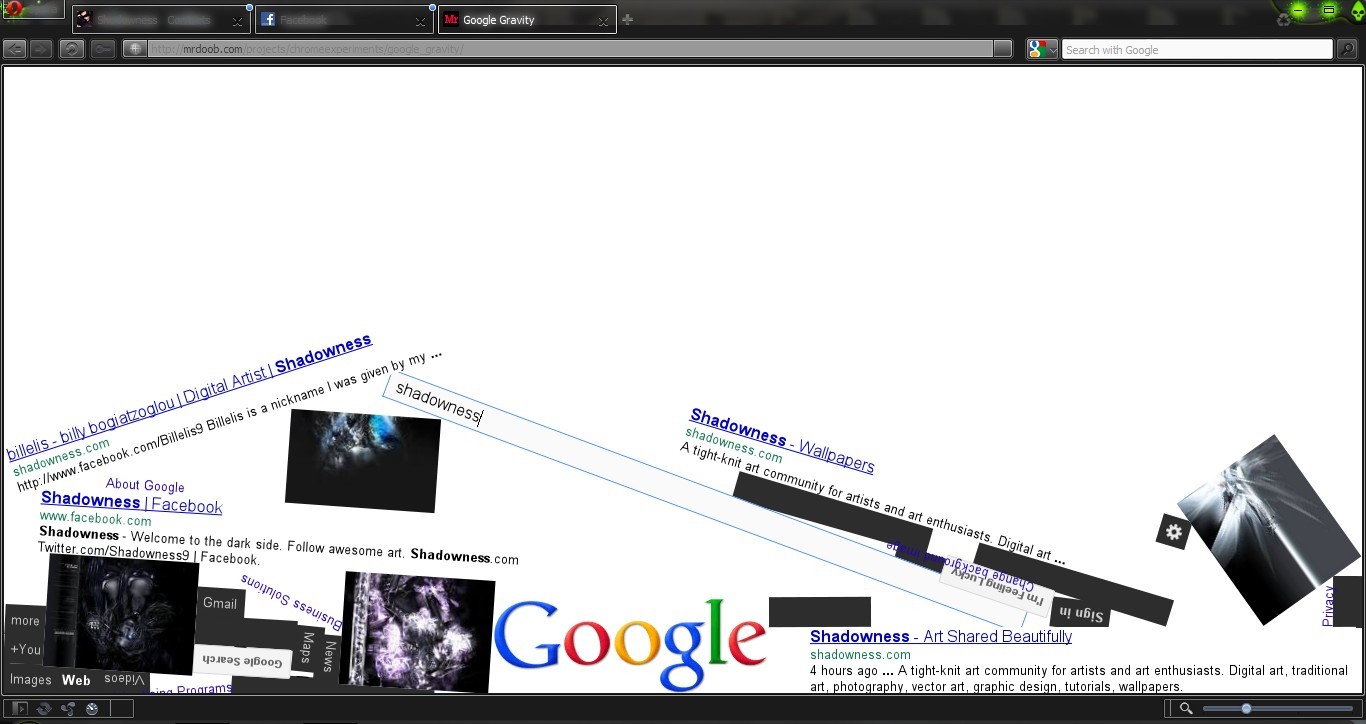Focus the Search with Google field
Screen dimensions: 1366x724
tap(1197, 49)
